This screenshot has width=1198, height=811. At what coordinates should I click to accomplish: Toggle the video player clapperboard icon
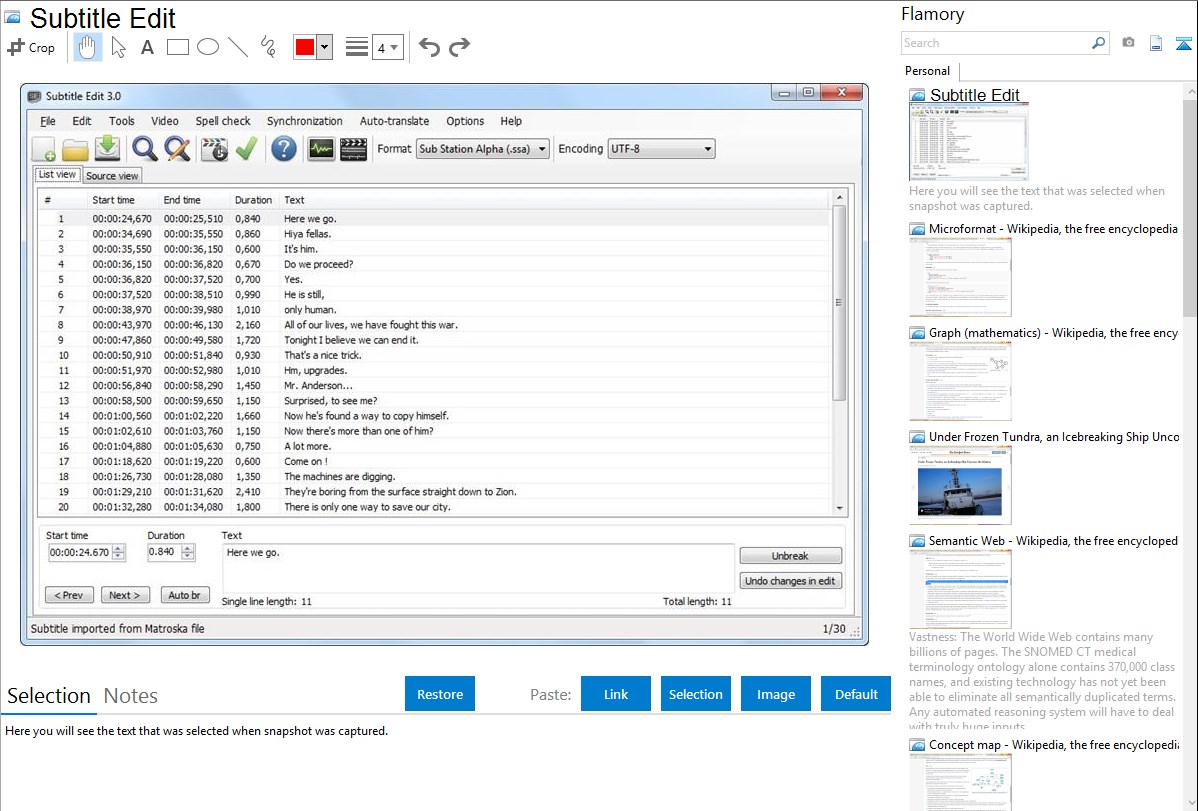click(x=353, y=149)
